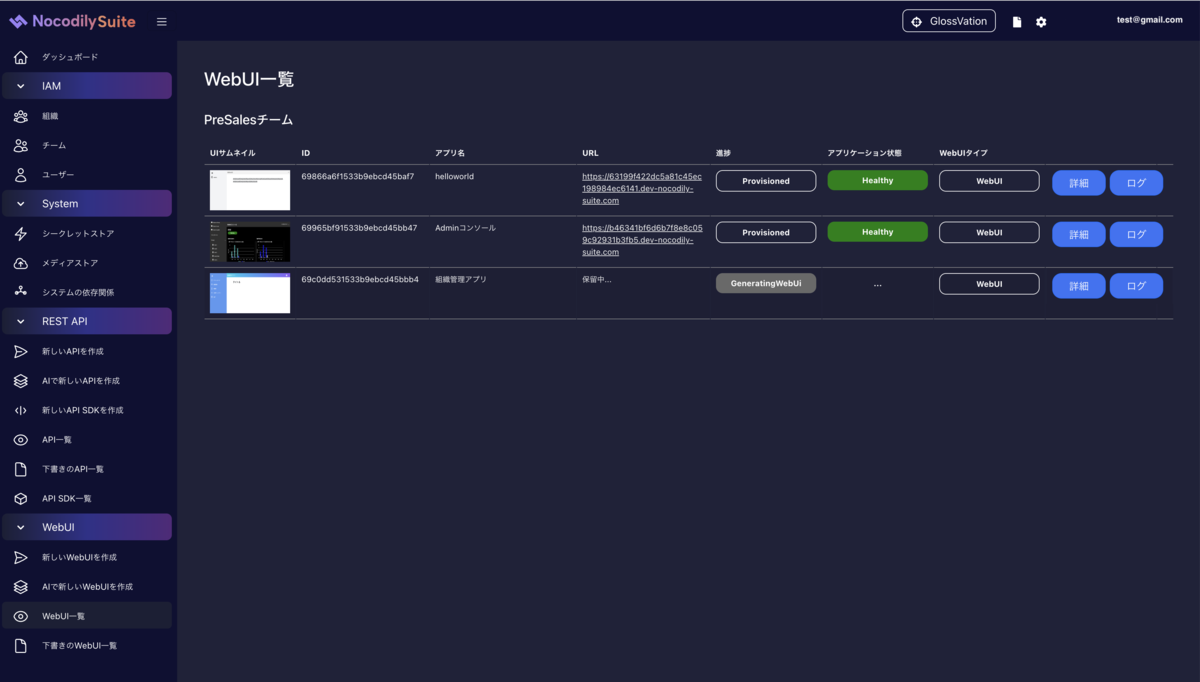
Task: Collapse the System section
Action: pyautogui.click(x=87, y=204)
